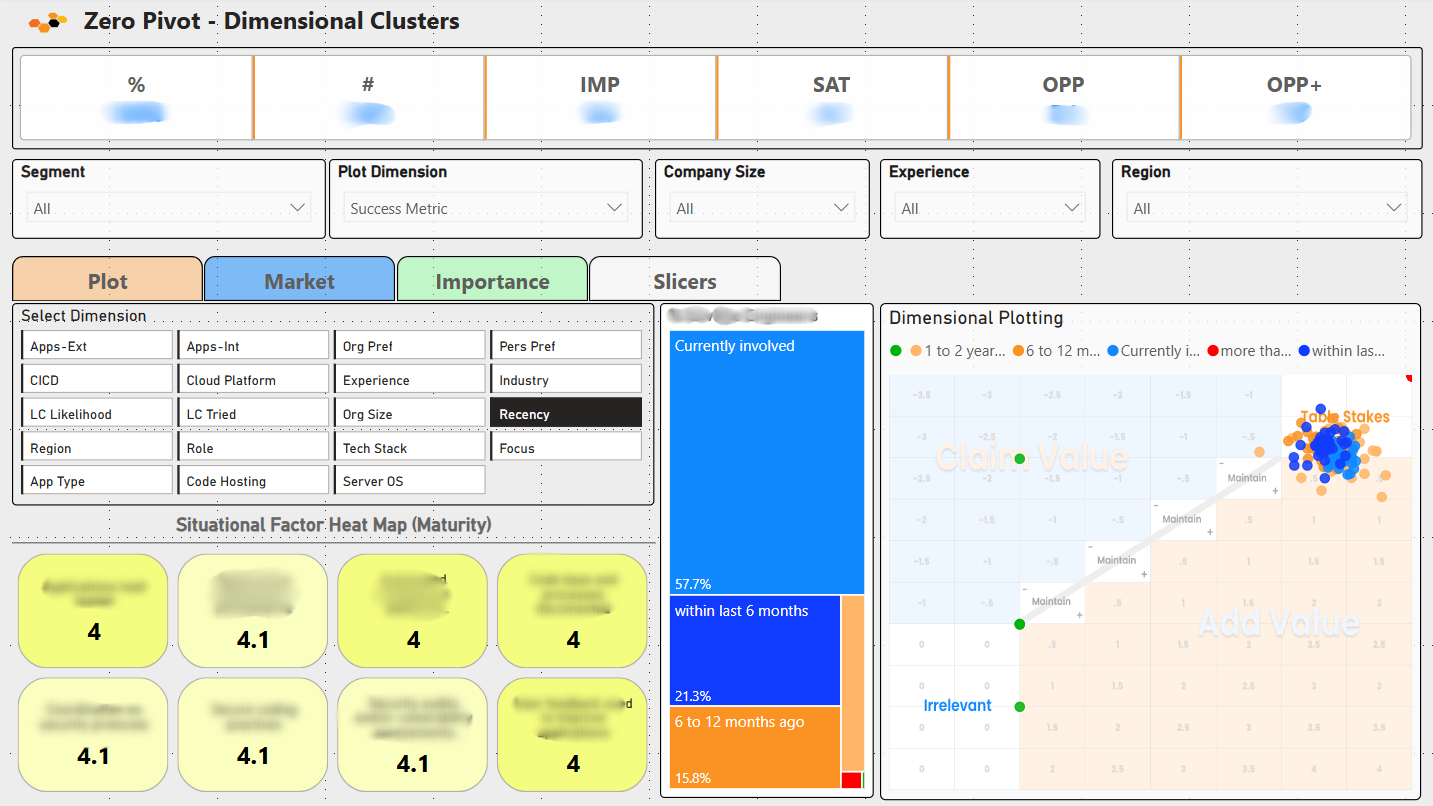1433x806 pixels.
Task: Open the Segment dropdown
Action: click(x=168, y=208)
